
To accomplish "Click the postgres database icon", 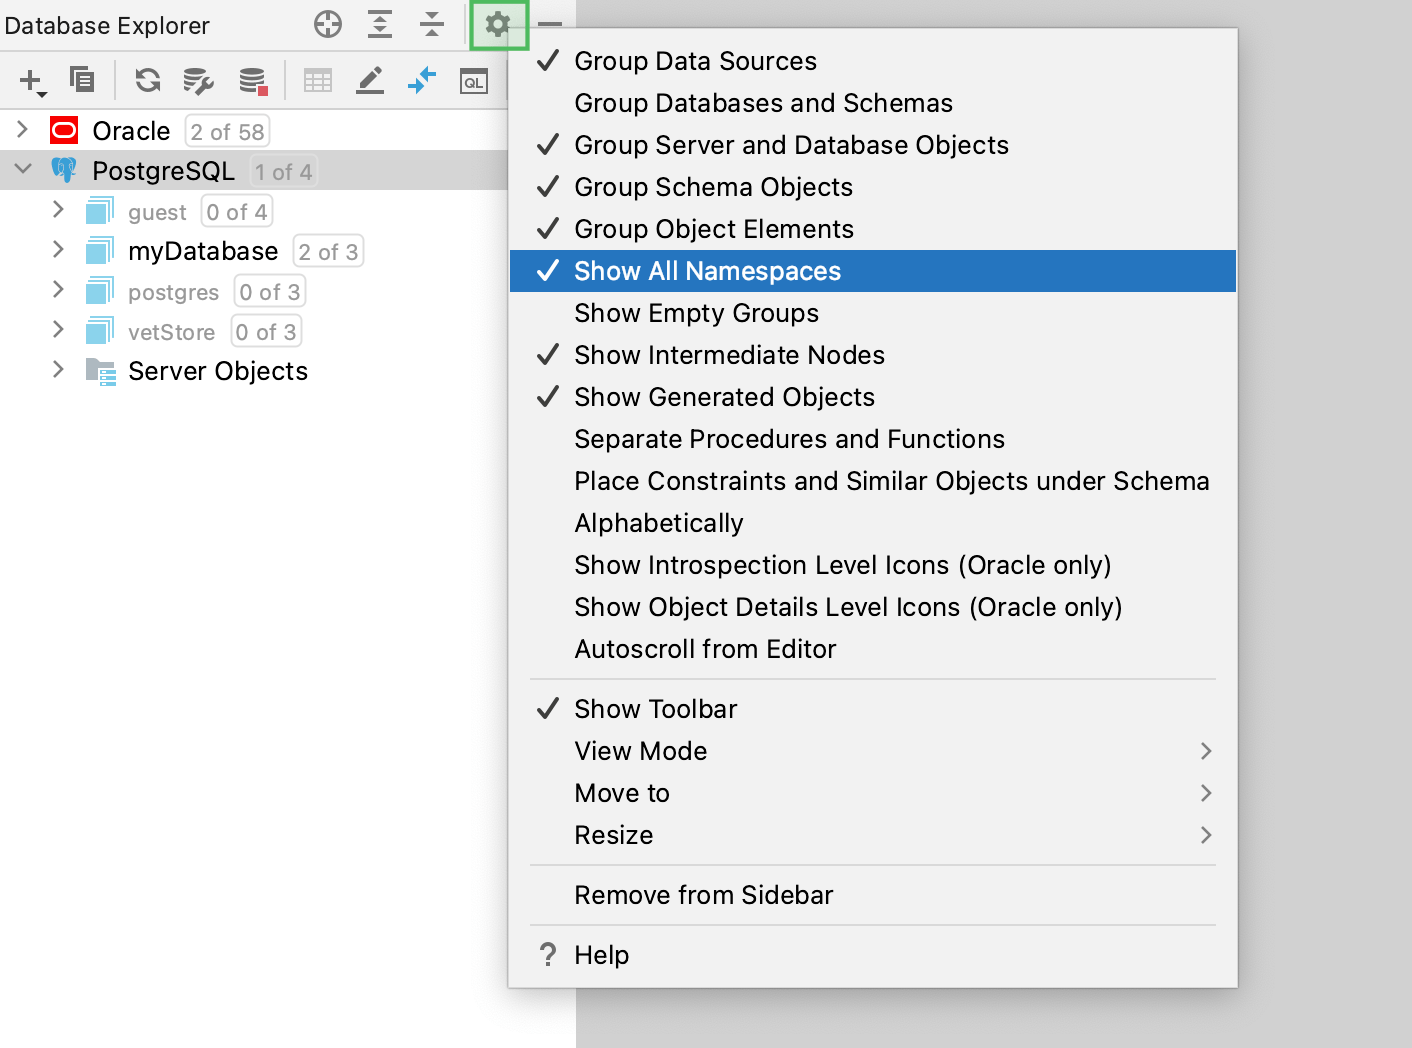I will point(100,290).
